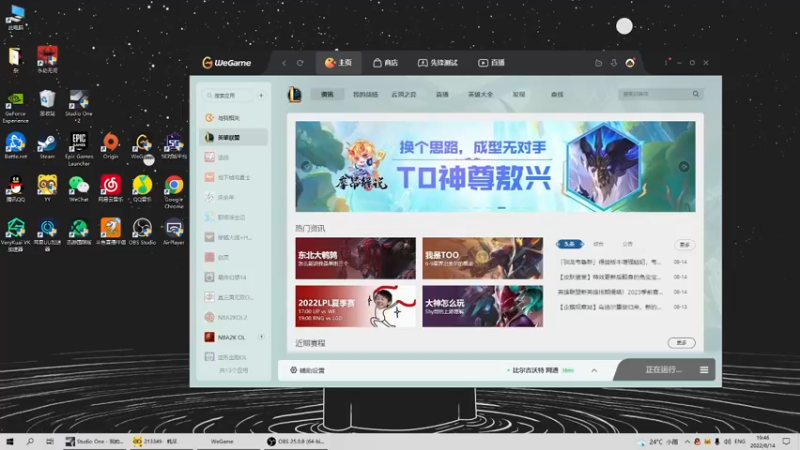Open Epic Games Launcher desktop shortcut
This screenshot has height=450, width=800.
pos(79,149)
